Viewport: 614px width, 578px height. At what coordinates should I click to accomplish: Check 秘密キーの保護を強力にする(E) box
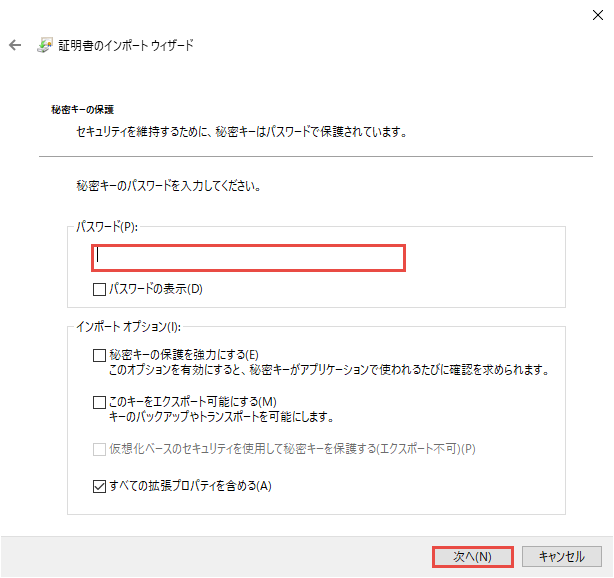[99, 355]
